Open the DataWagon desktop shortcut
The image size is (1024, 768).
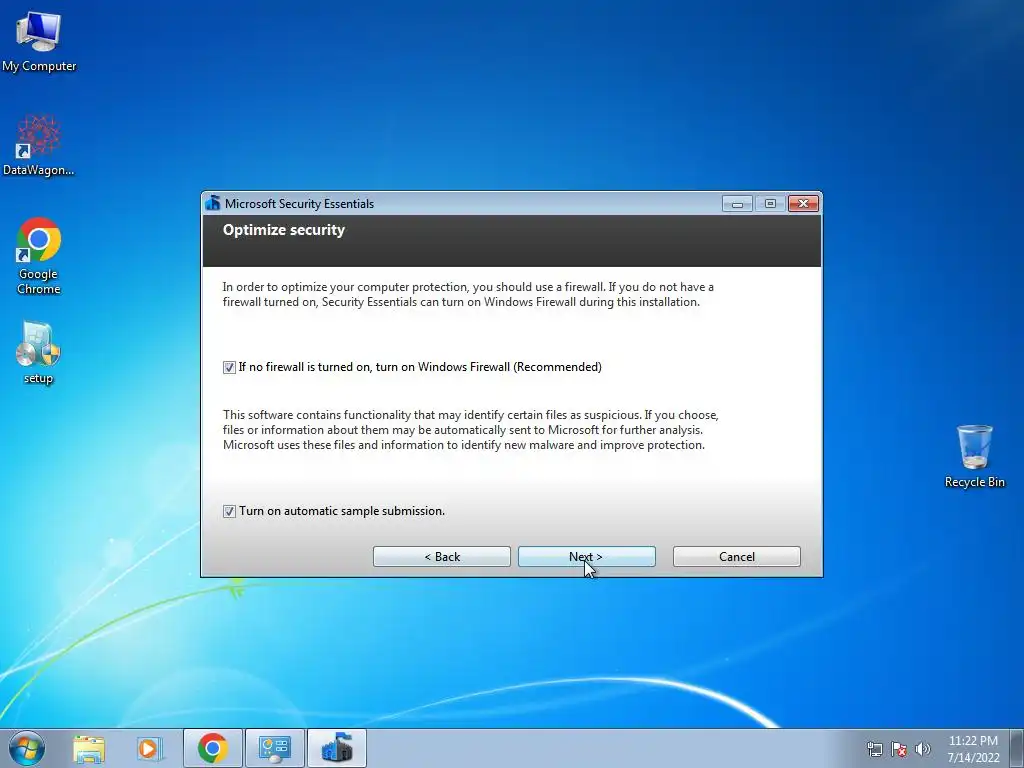tap(39, 145)
